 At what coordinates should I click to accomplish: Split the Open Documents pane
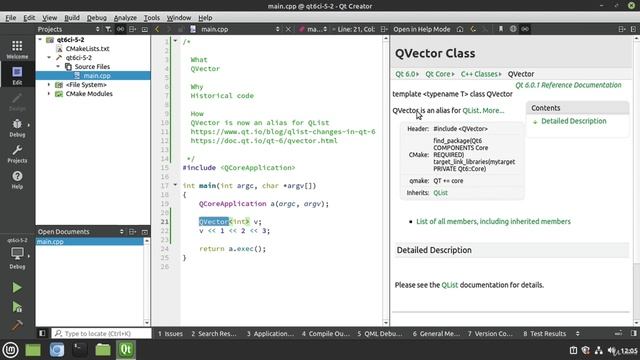(x=133, y=231)
